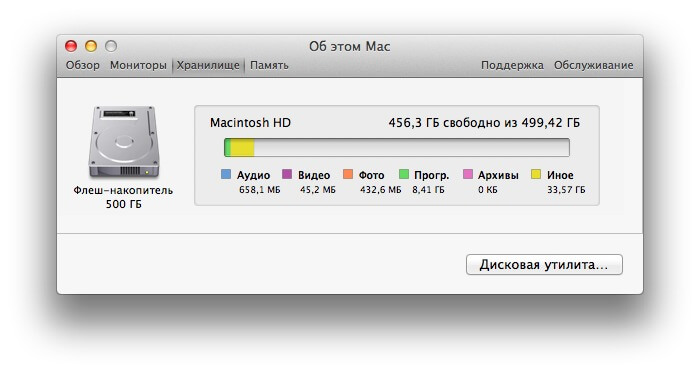Click the green Прогр. color swatch

404,174
